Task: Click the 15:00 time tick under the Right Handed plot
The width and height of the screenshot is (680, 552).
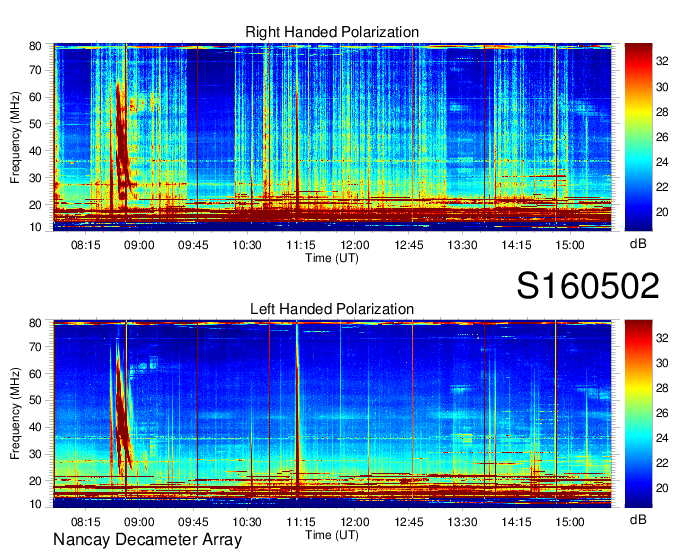Action: point(570,245)
